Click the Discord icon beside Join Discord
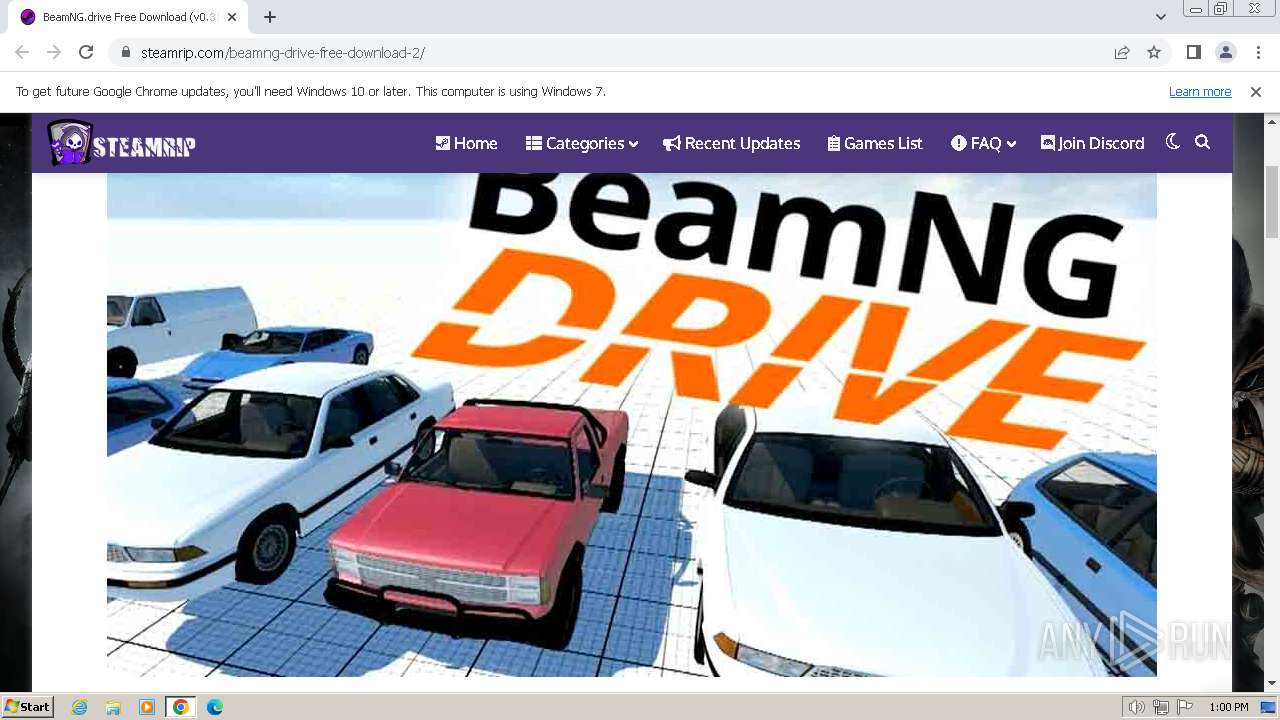The image size is (1280, 720). point(1048,143)
